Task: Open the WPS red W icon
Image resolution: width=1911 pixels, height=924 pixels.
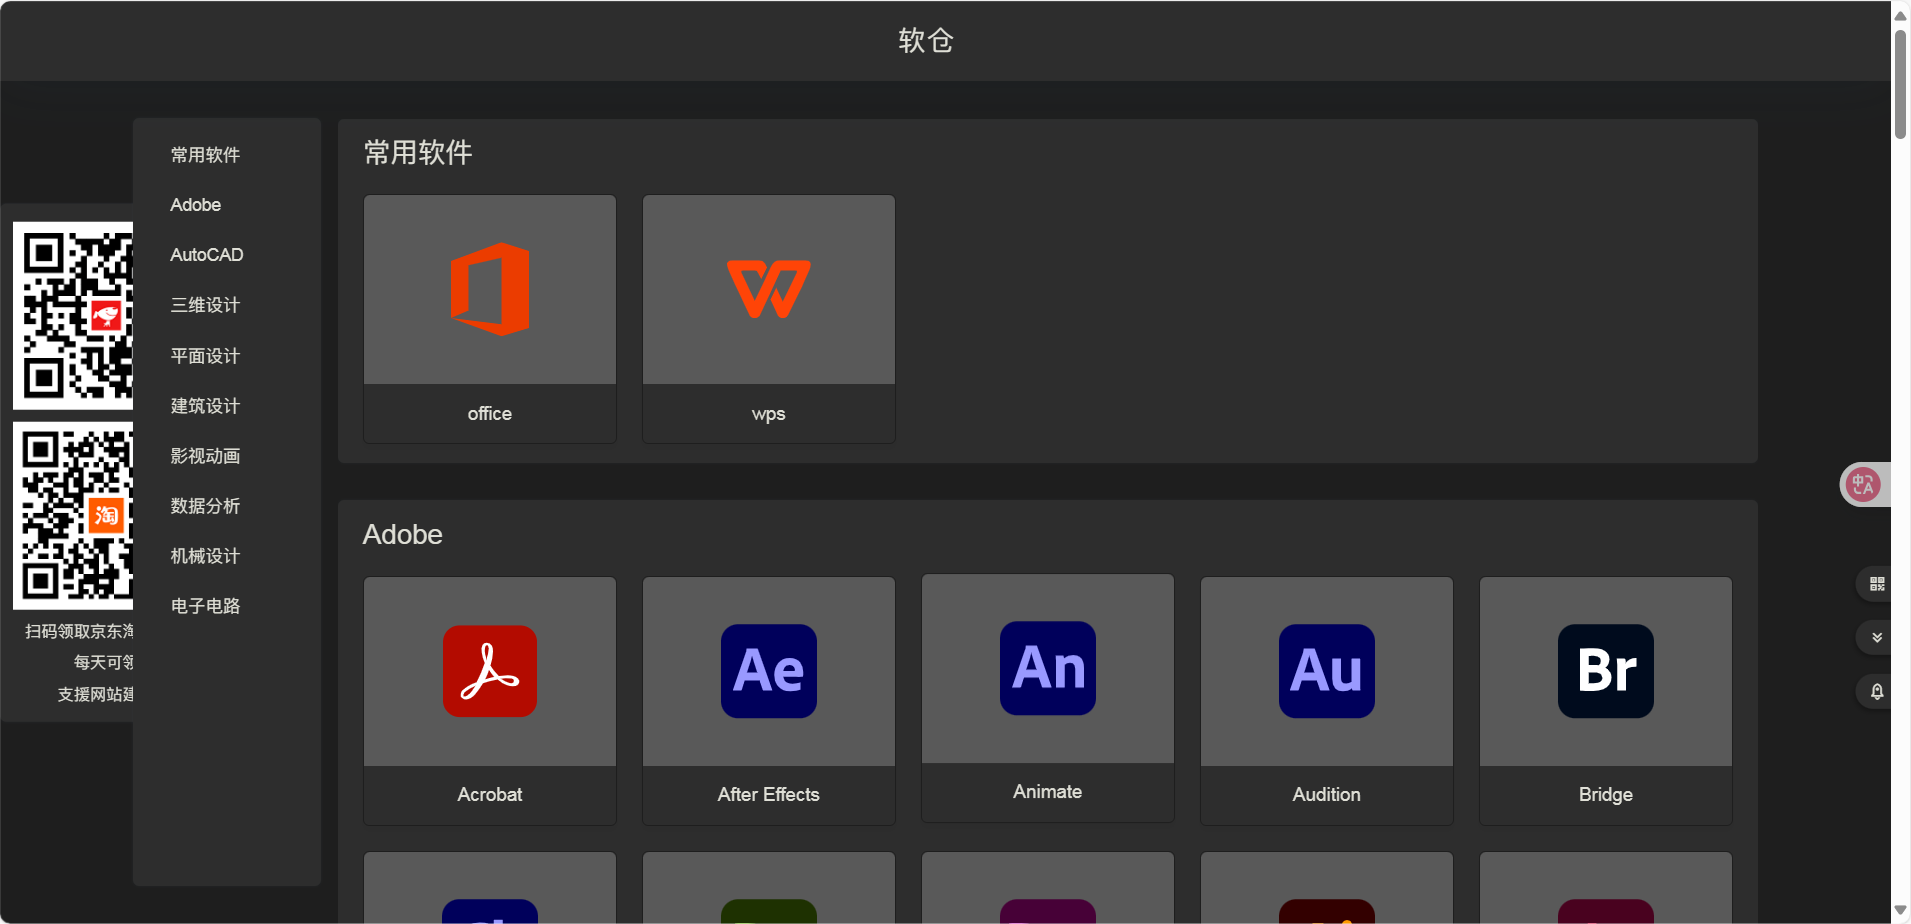Action: coord(768,289)
